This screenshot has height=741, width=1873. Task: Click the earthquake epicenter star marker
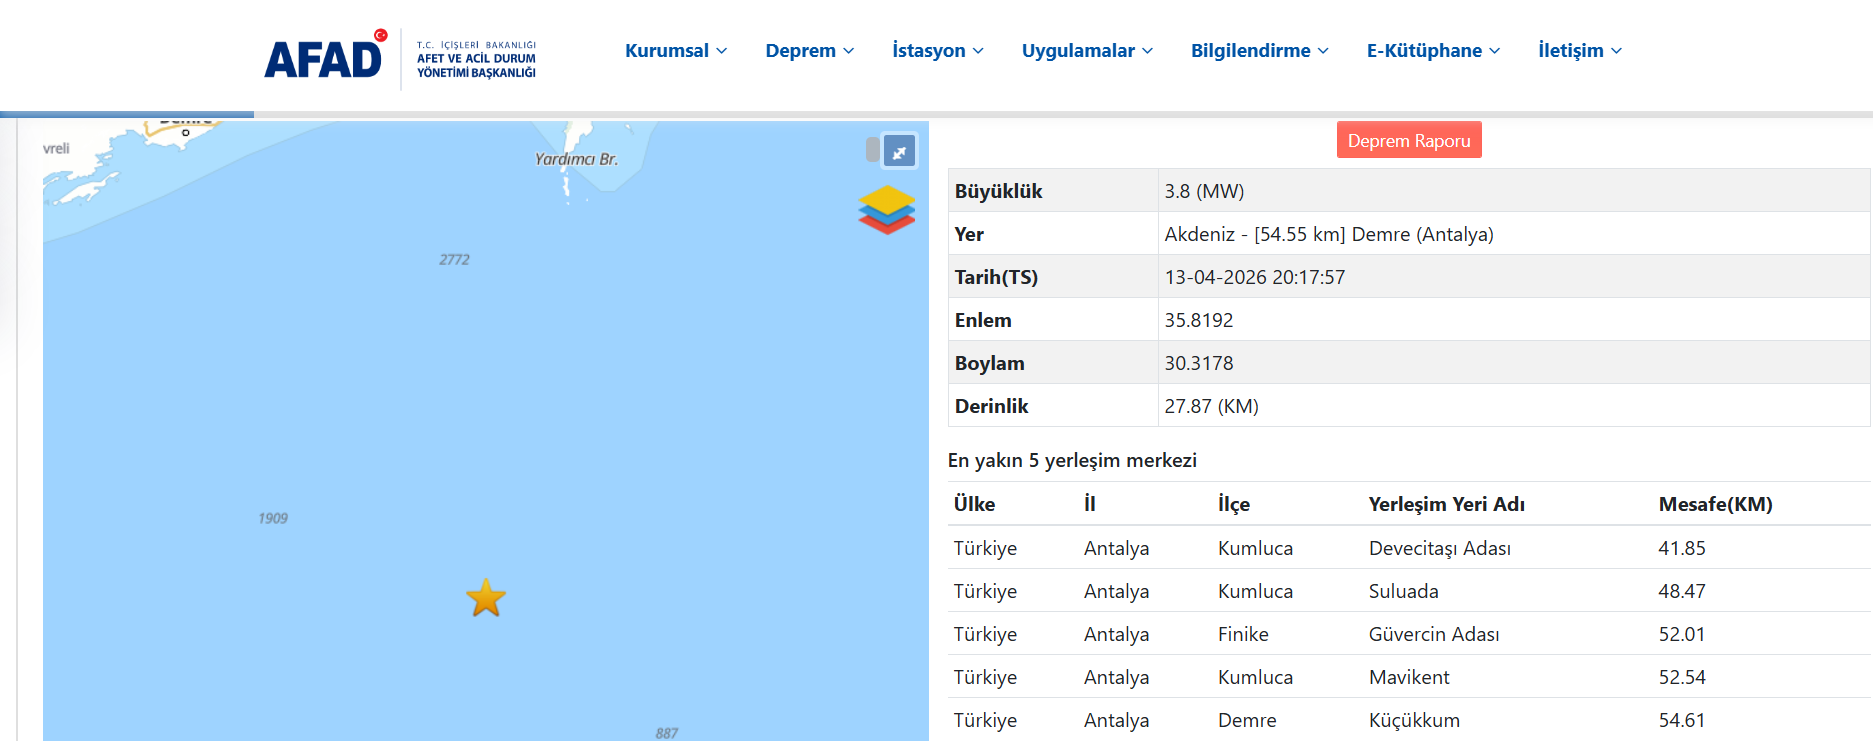point(486,598)
